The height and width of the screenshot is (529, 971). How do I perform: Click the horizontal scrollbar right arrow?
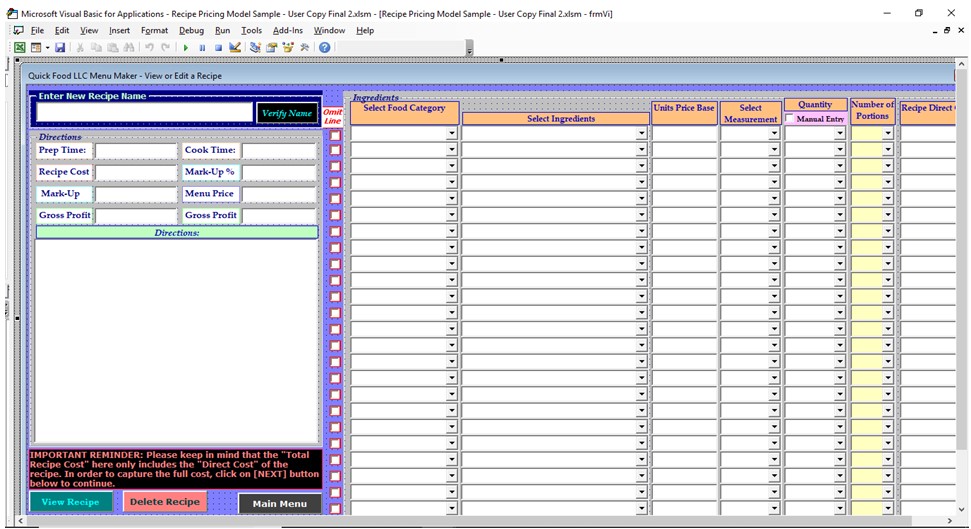pyautogui.click(x=949, y=521)
